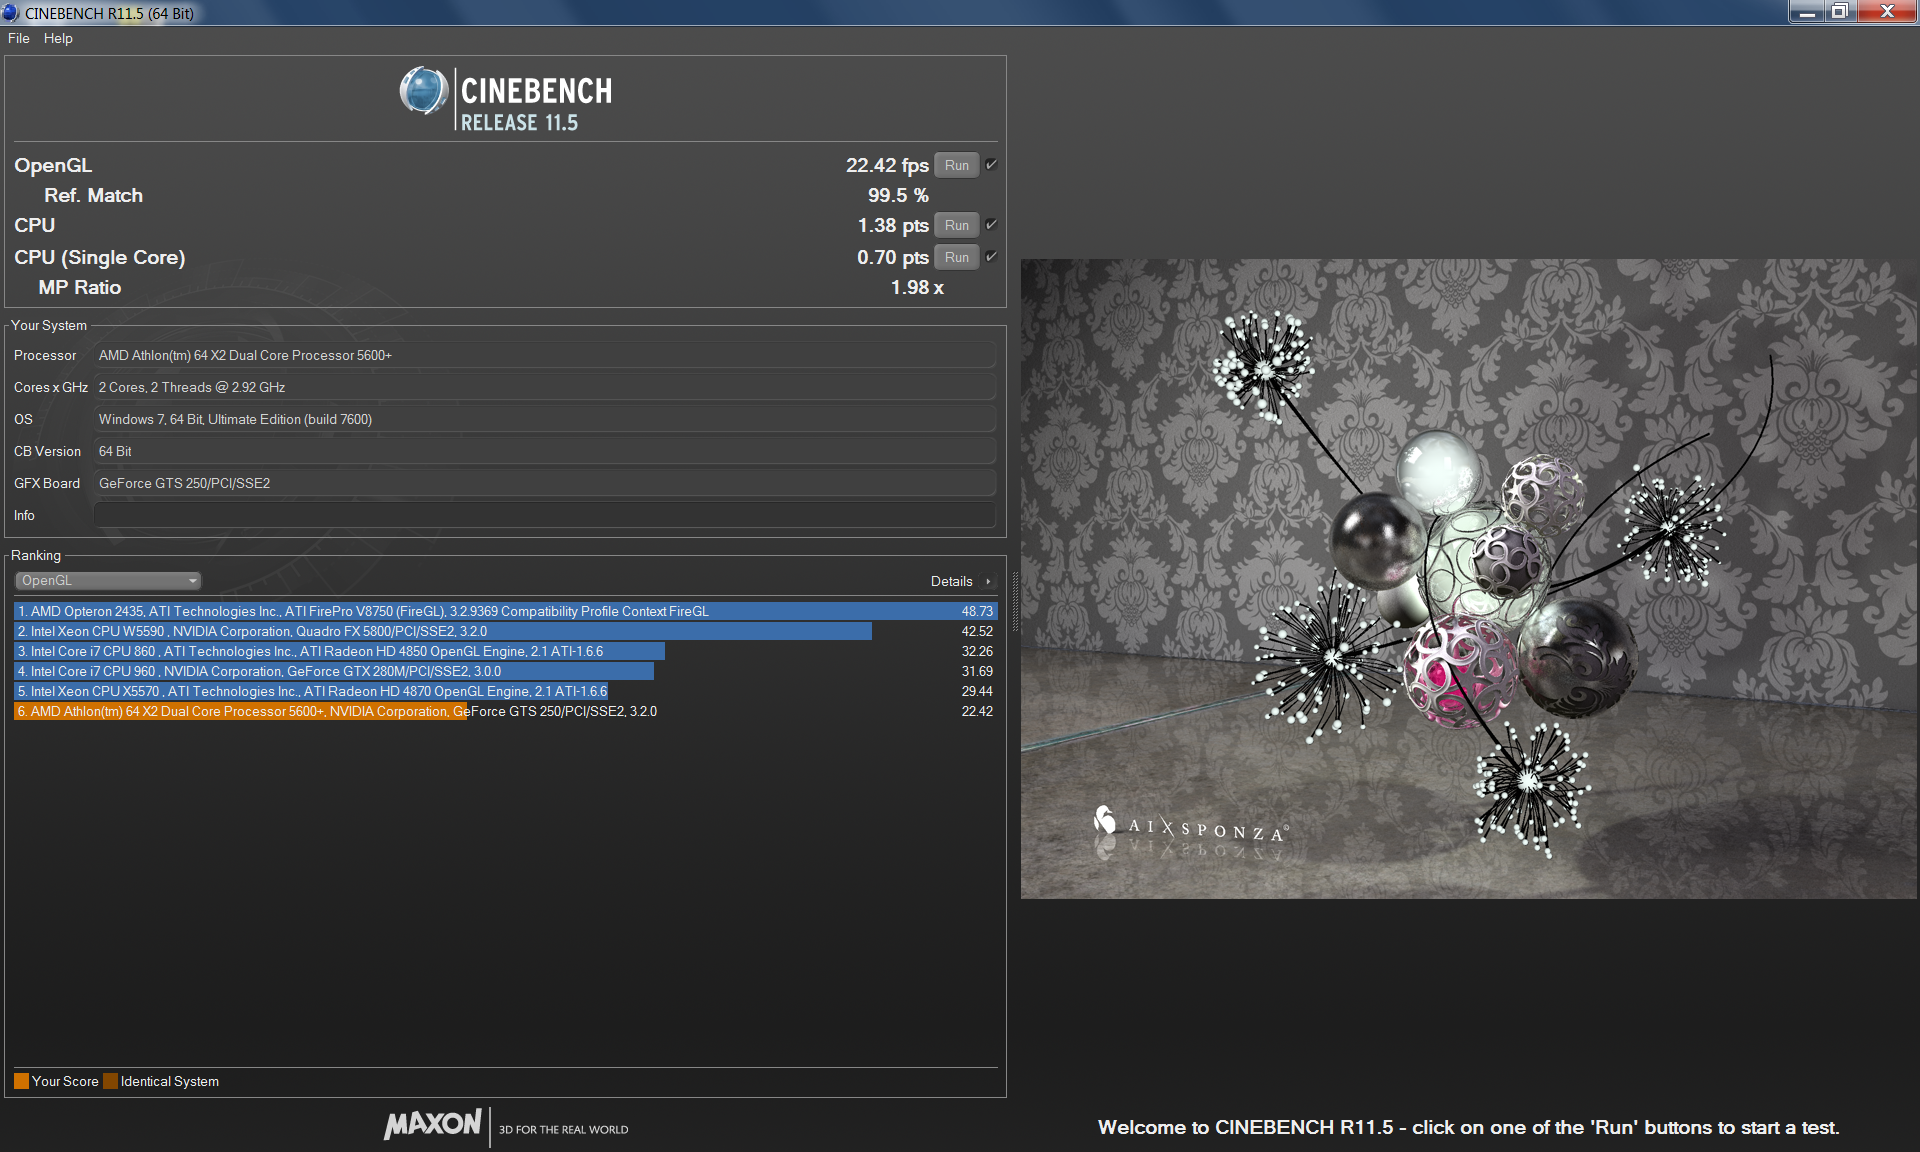The width and height of the screenshot is (1920, 1152).
Task: Click the orange Your Score legend swatch
Action: pyautogui.click(x=21, y=1081)
